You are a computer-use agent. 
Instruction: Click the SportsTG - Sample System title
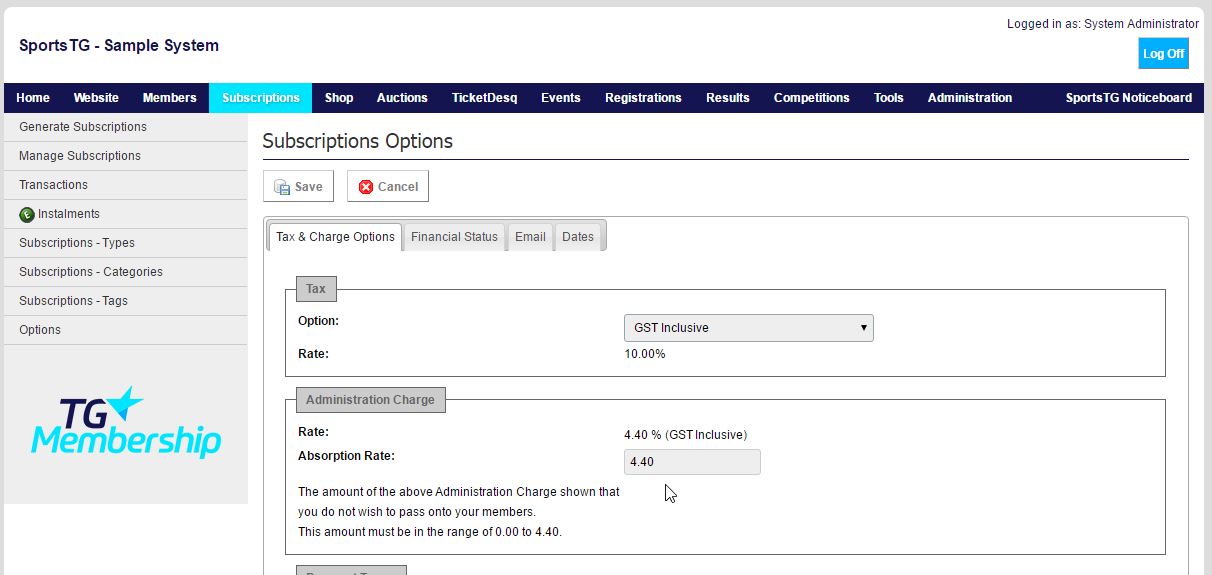coord(119,45)
